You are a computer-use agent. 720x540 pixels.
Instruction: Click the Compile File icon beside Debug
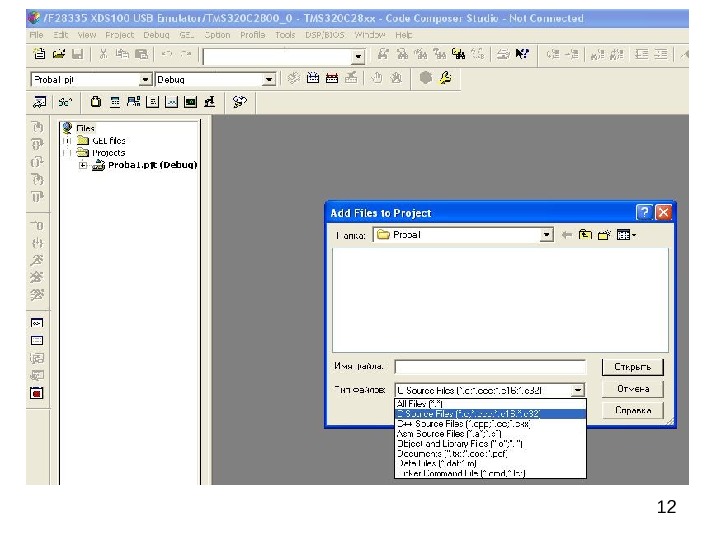pyautogui.click(x=293, y=78)
